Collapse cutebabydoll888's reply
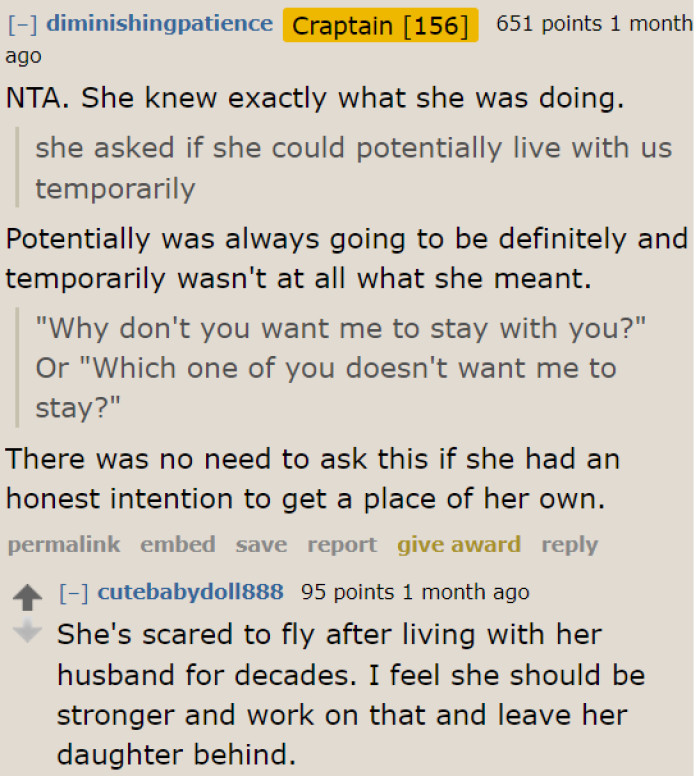The image size is (700, 776). [73, 592]
